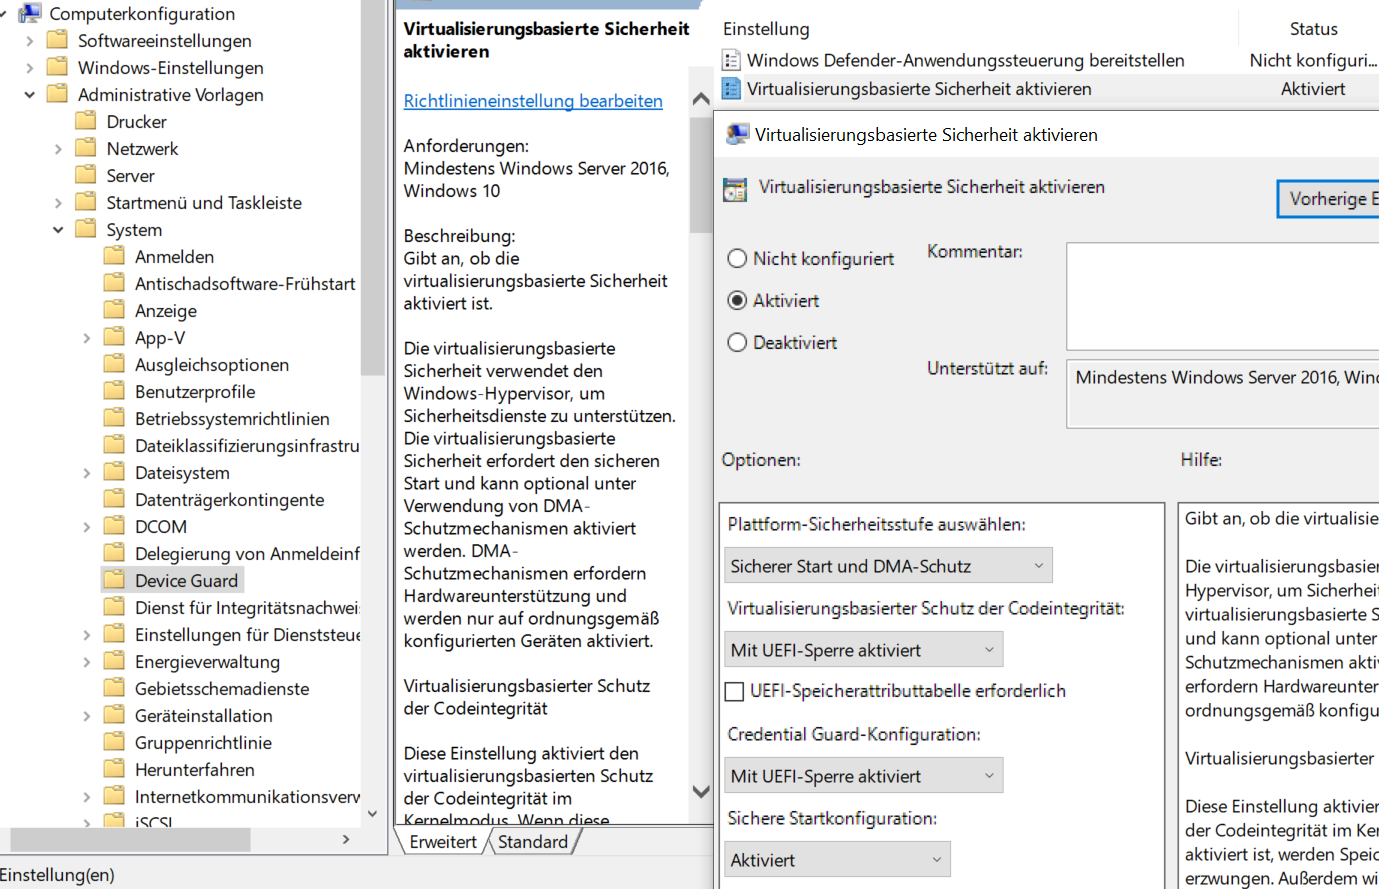Select Windows Defender-Anwendungssteuerung bereitstellen setting

point(965,60)
